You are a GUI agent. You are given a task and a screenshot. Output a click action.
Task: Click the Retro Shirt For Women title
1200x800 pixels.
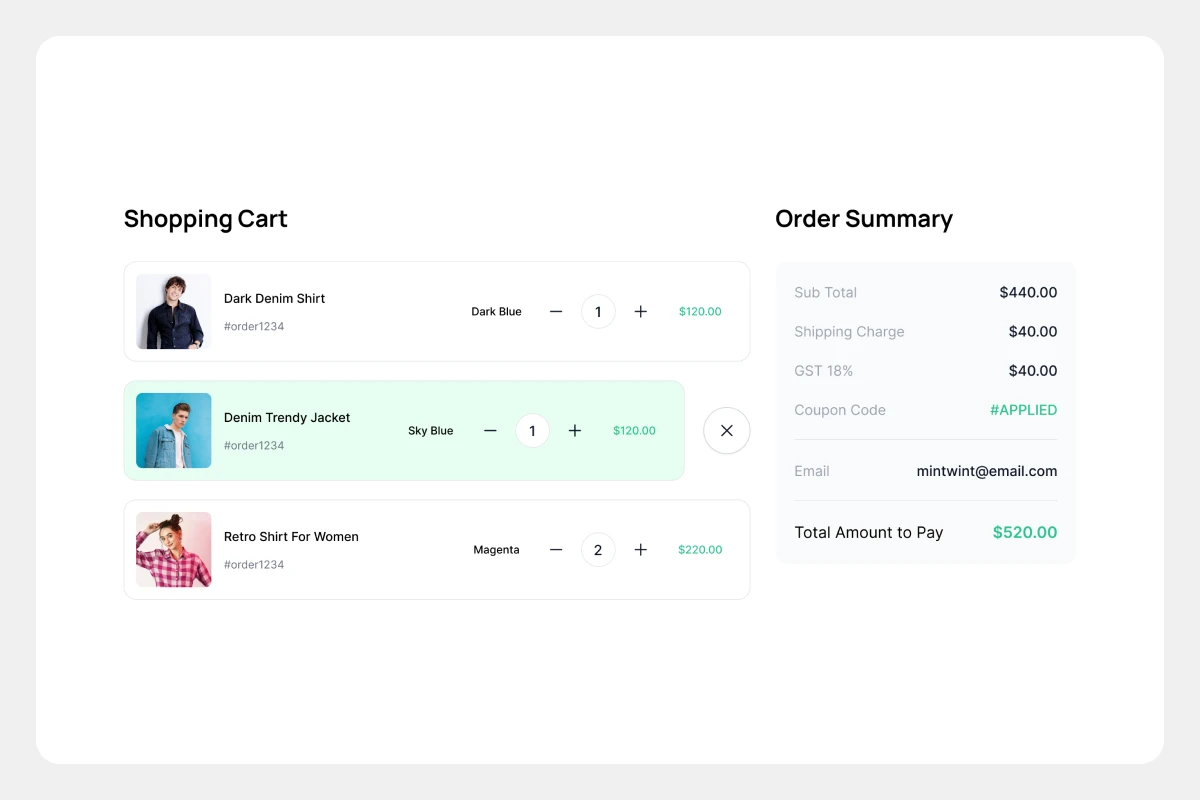pyautogui.click(x=291, y=537)
